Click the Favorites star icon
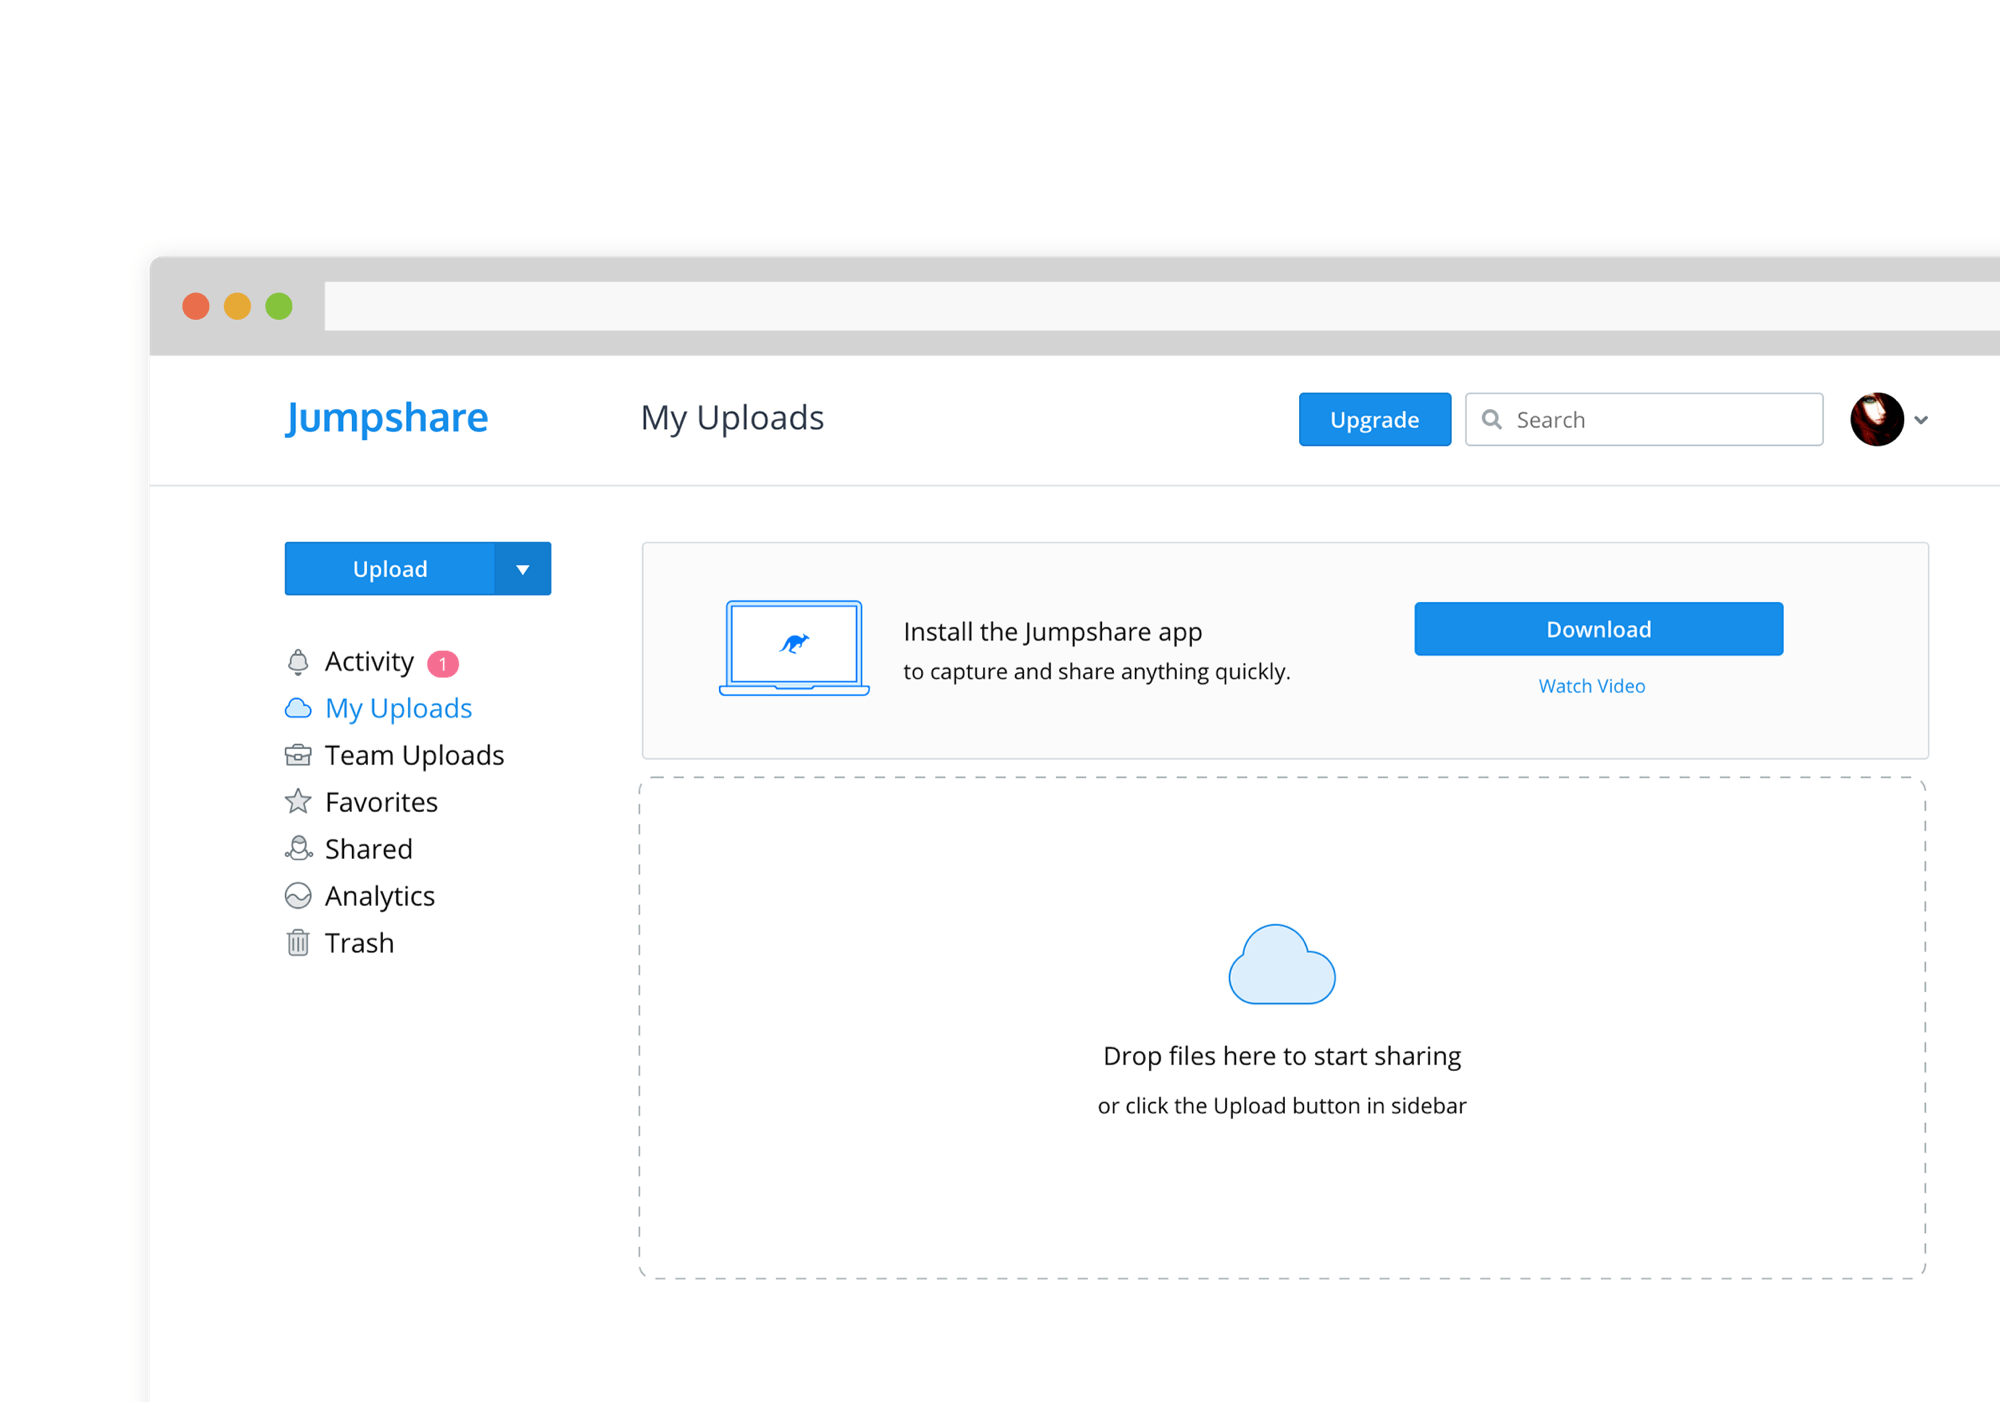 point(298,801)
